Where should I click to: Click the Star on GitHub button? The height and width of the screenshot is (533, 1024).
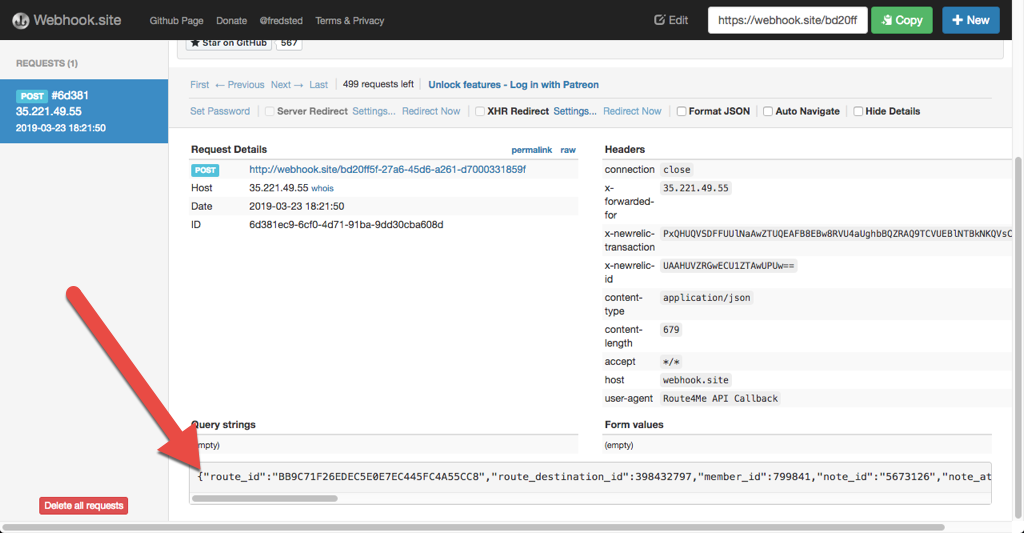[229, 43]
